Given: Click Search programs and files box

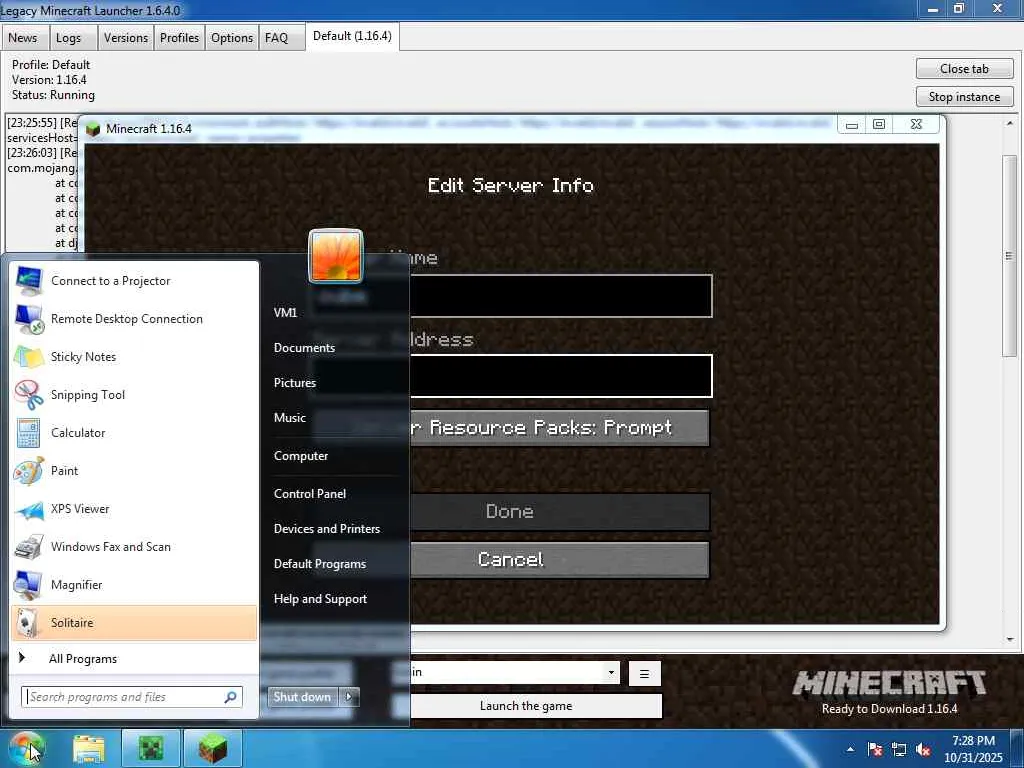Looking at the screenshot, I should pyautogui.click(x=132, y=697).
